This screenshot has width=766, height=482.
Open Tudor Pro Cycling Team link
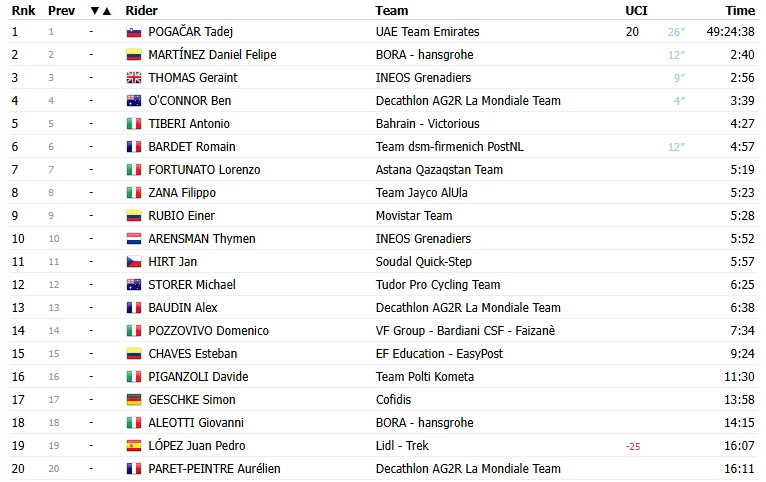[x=438, y=285]
